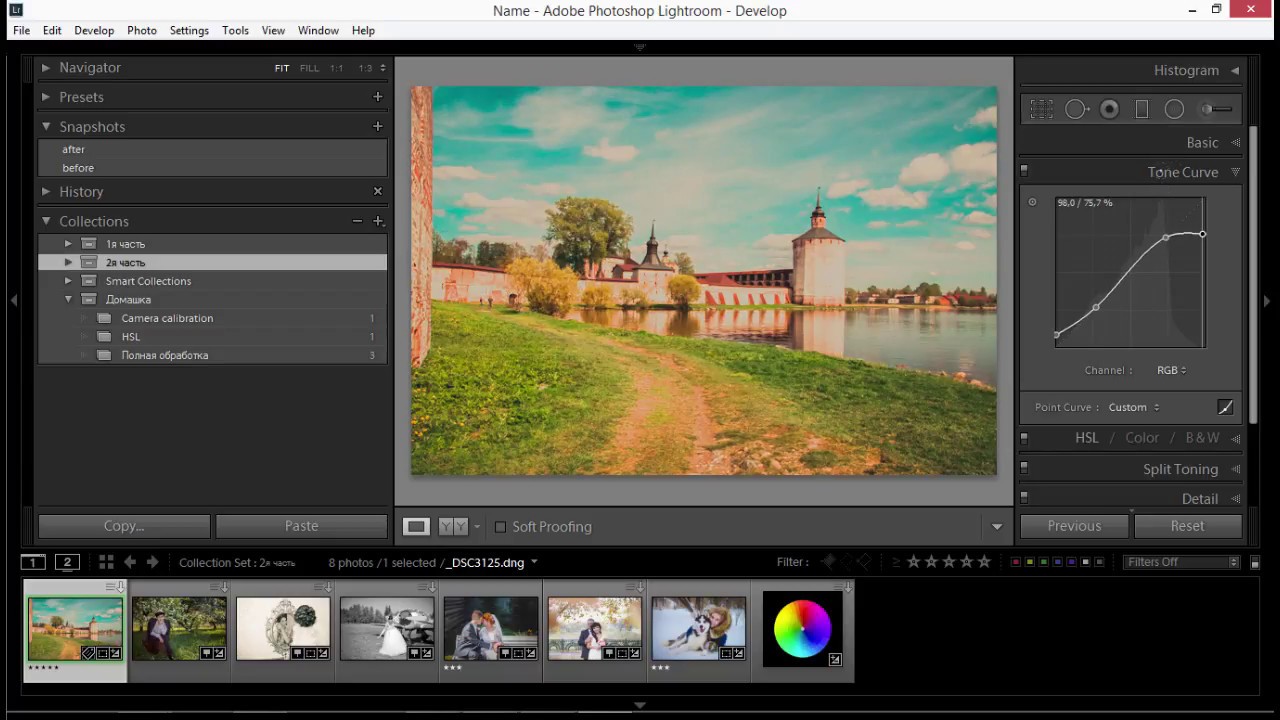Toggle the Split Toning panel switch
Viewport: 1280px width, 720px height.
(1024, 468)
